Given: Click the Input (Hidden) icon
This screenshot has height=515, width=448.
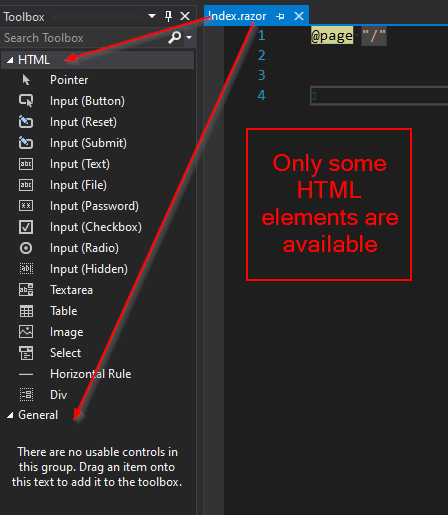Looking at the screenshot, I should coord(26,269).
